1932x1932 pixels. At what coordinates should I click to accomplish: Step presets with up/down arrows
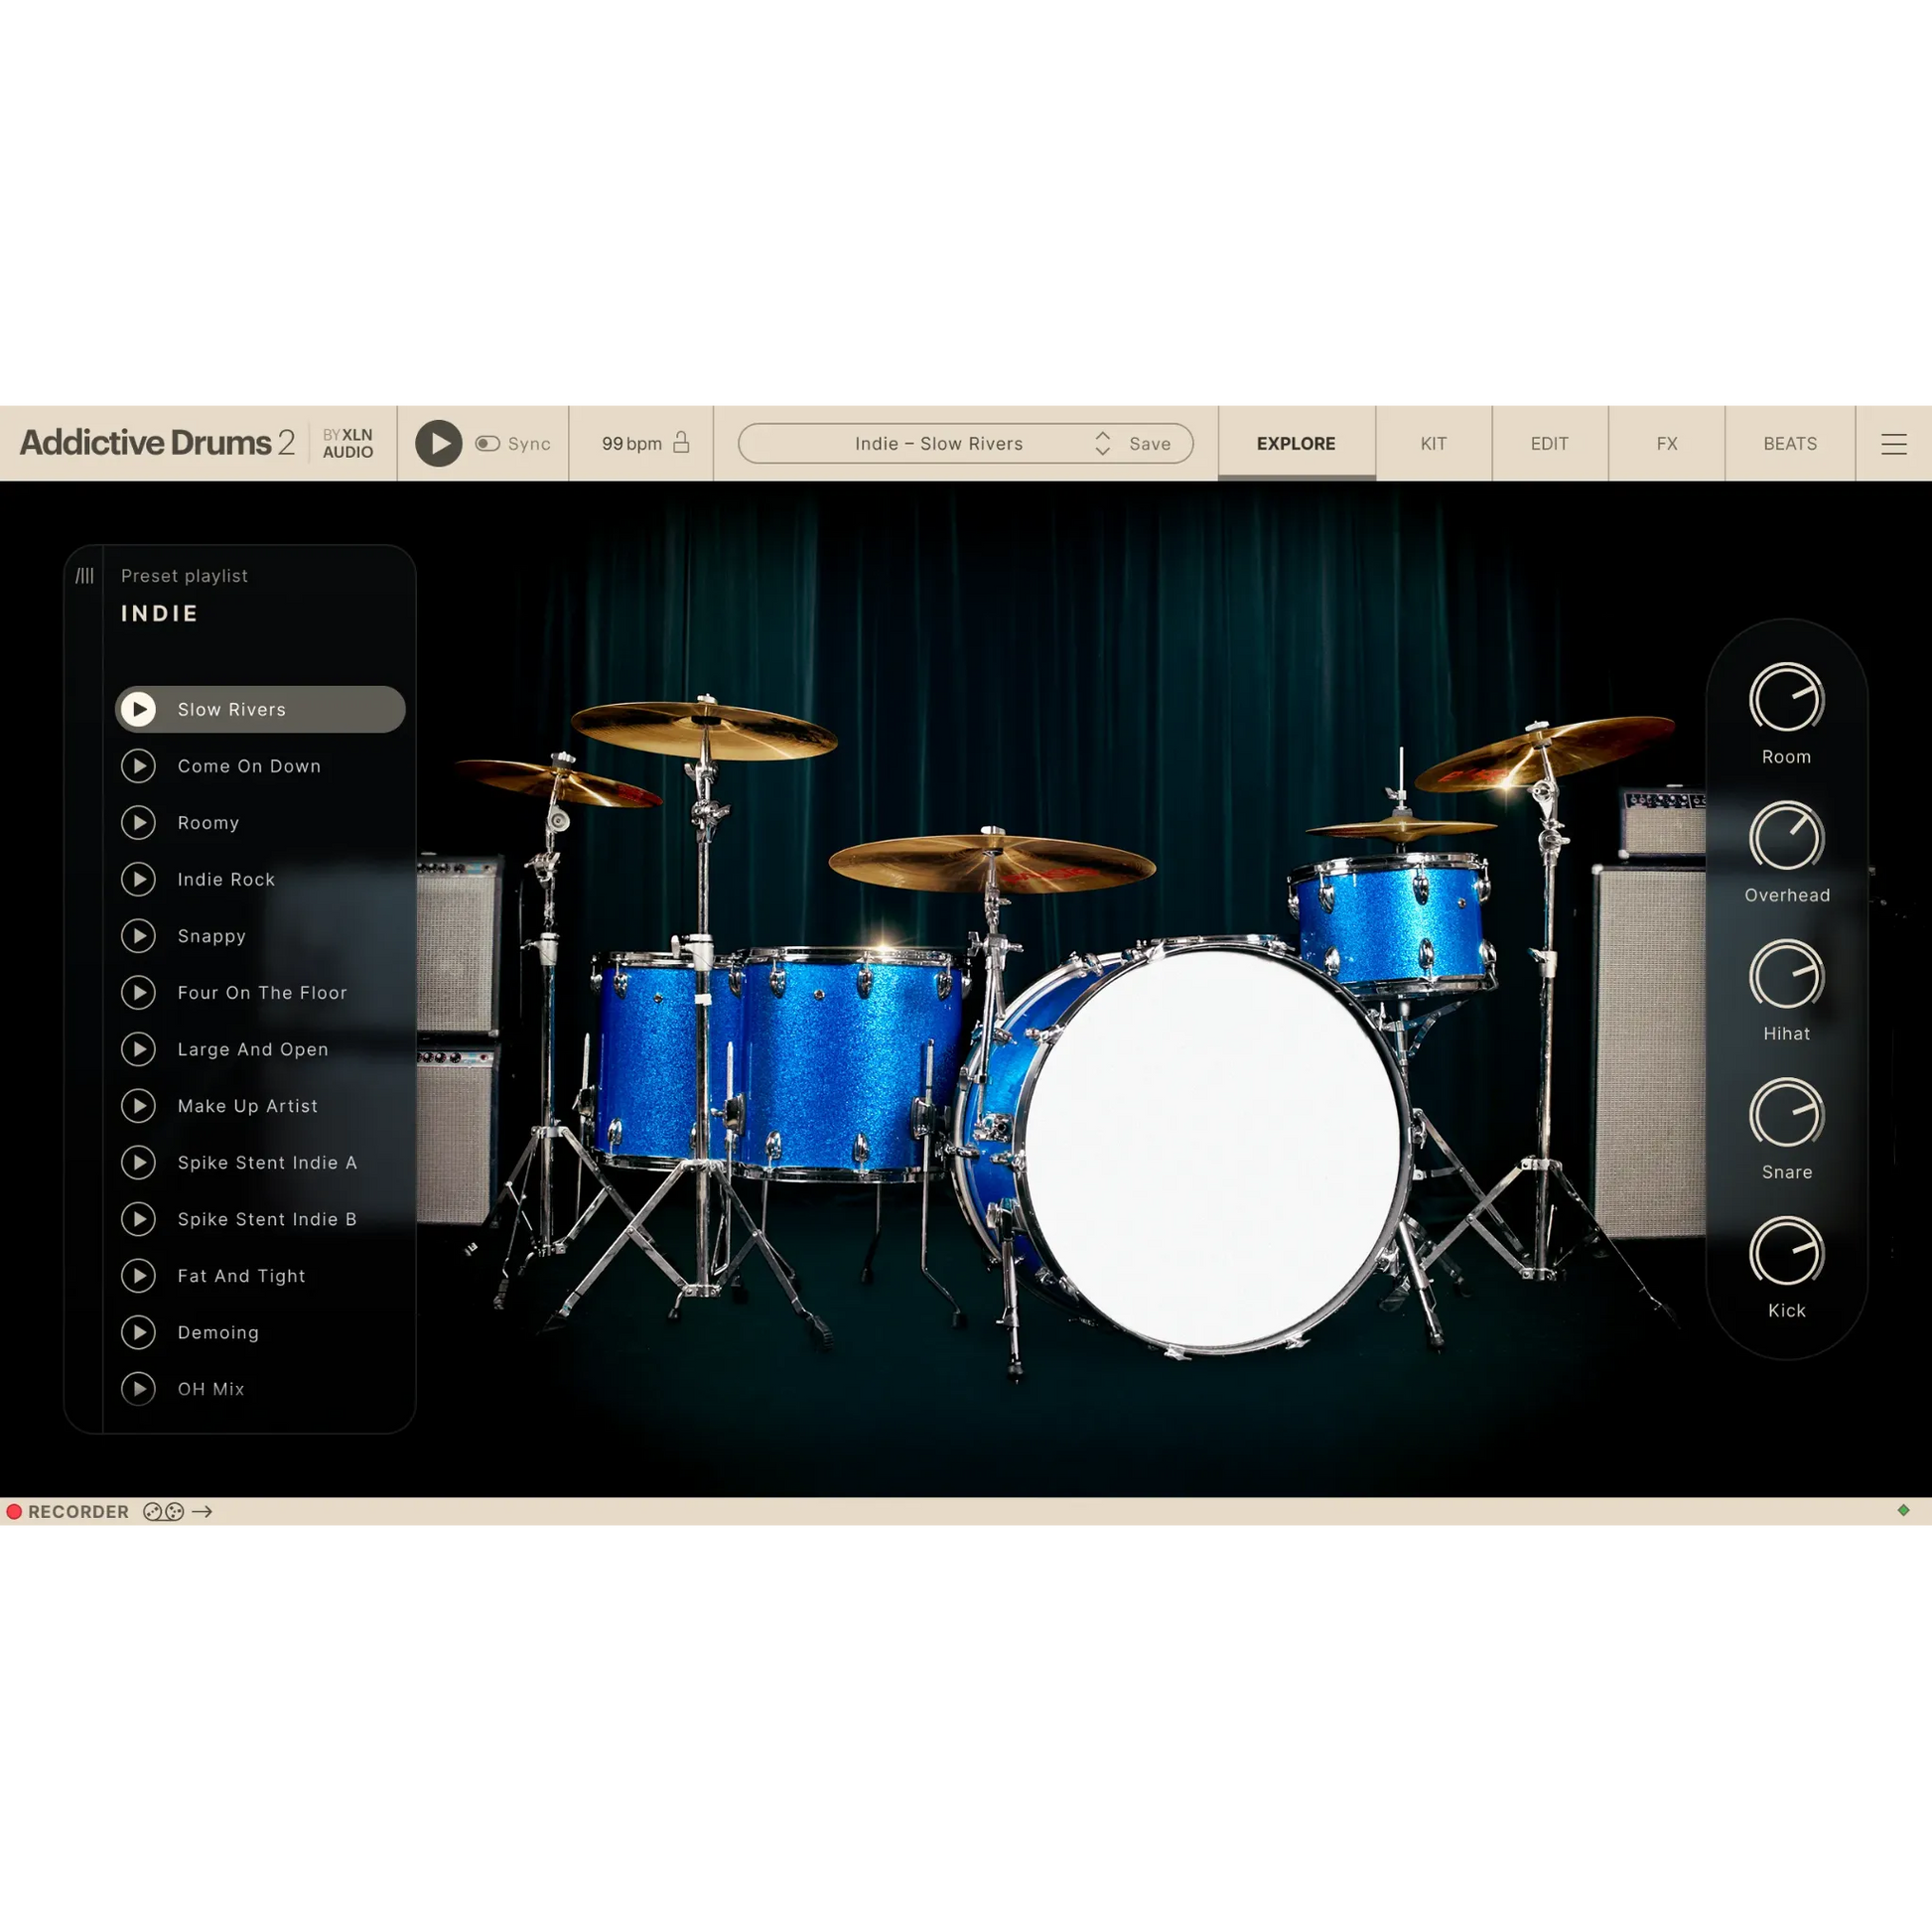coord(1102,443)
